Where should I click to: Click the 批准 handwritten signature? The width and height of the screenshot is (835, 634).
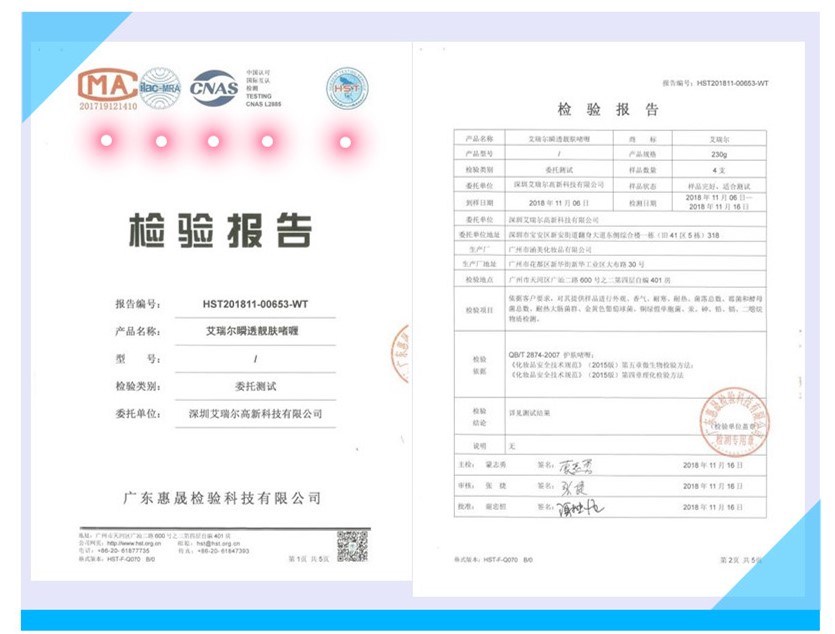(580, 509)
